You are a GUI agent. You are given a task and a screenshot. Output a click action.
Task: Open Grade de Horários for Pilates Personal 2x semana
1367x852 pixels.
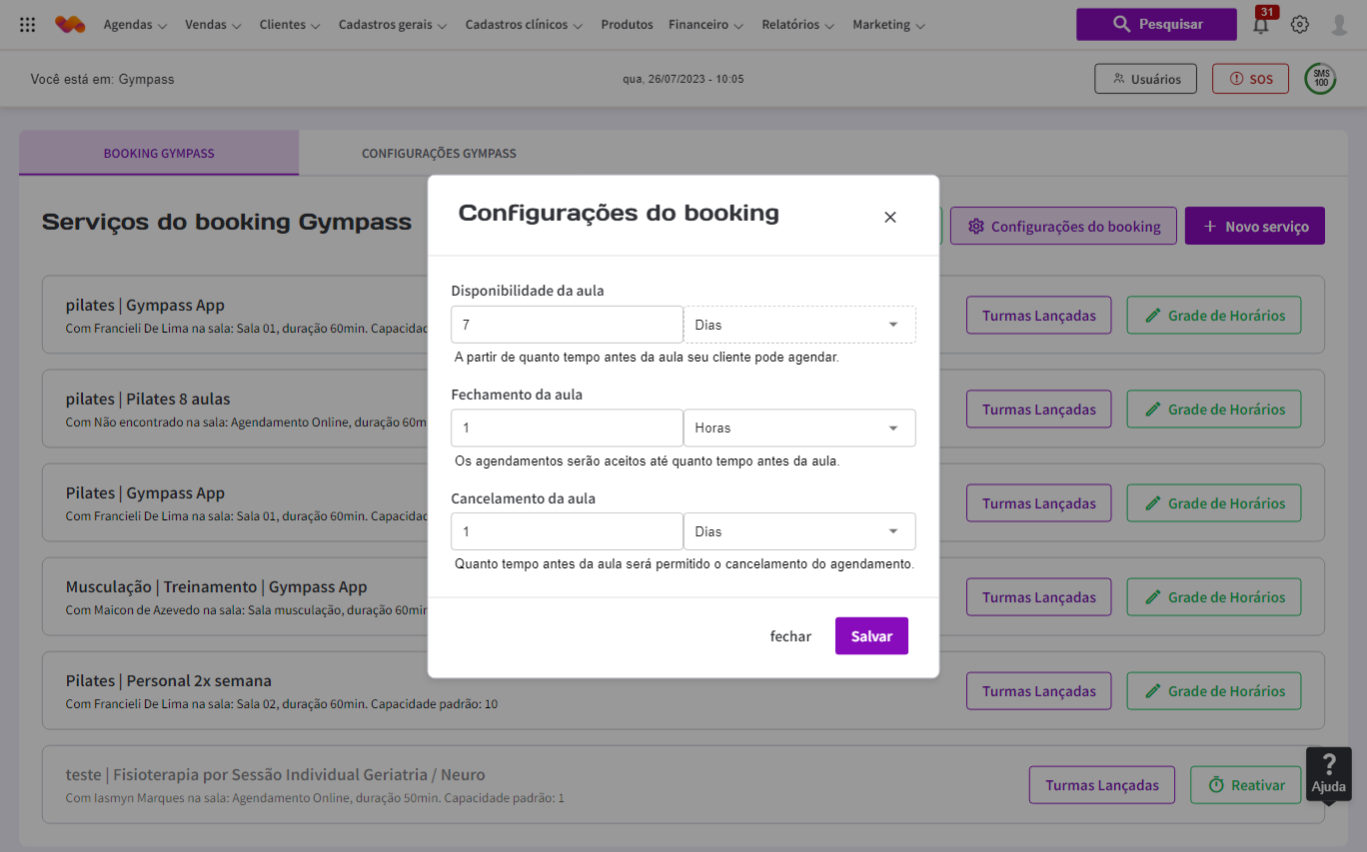(1214, 691)
